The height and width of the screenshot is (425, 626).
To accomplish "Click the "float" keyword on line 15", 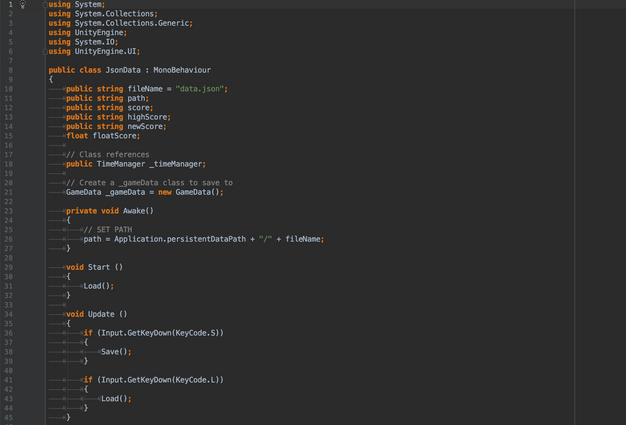I will pyautogui.click(x=77, y=136).
